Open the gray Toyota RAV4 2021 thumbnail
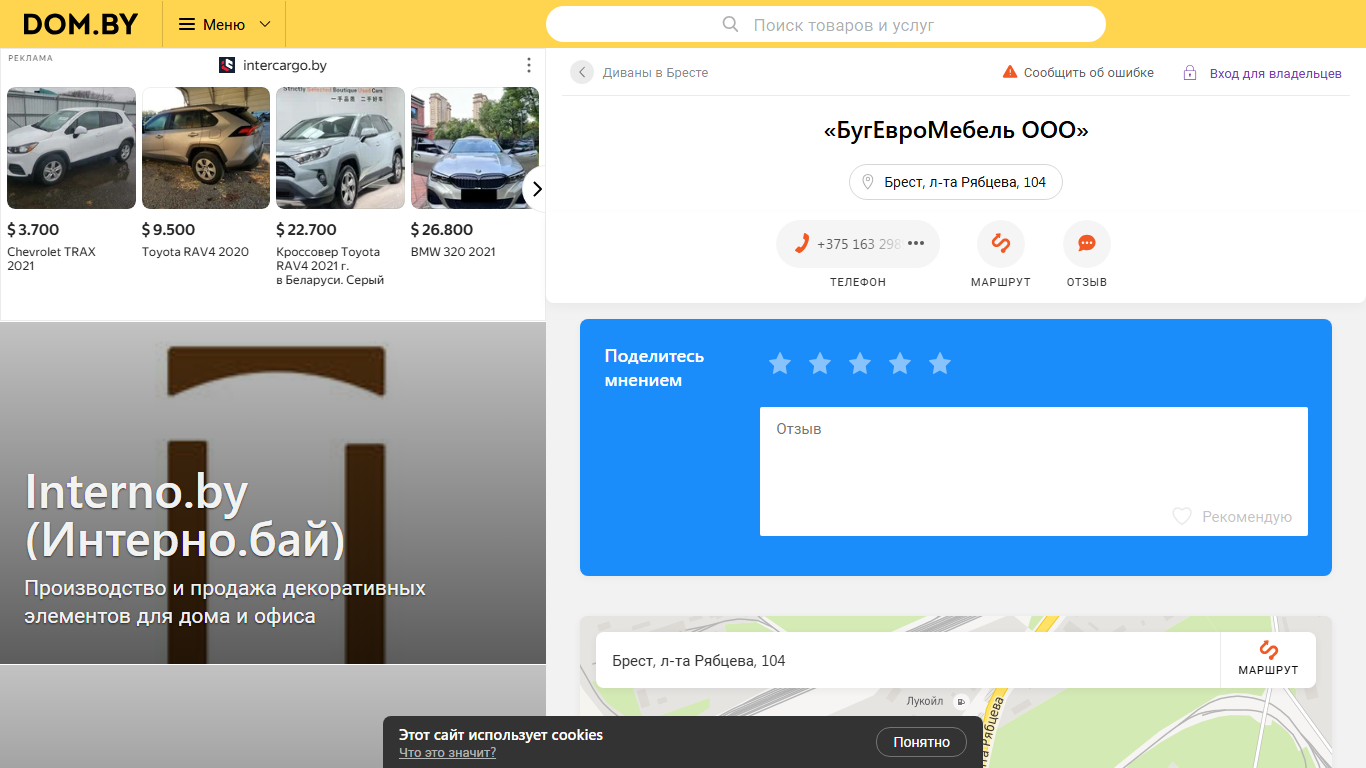 (340, 148)
